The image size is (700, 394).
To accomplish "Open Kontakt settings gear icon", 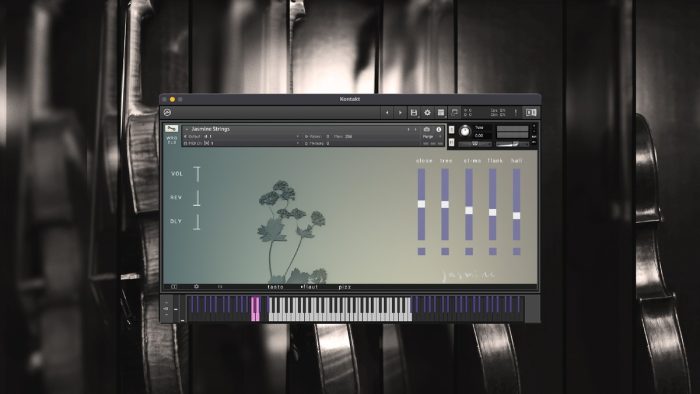I will pyautogui.click(x=427, y=113).
